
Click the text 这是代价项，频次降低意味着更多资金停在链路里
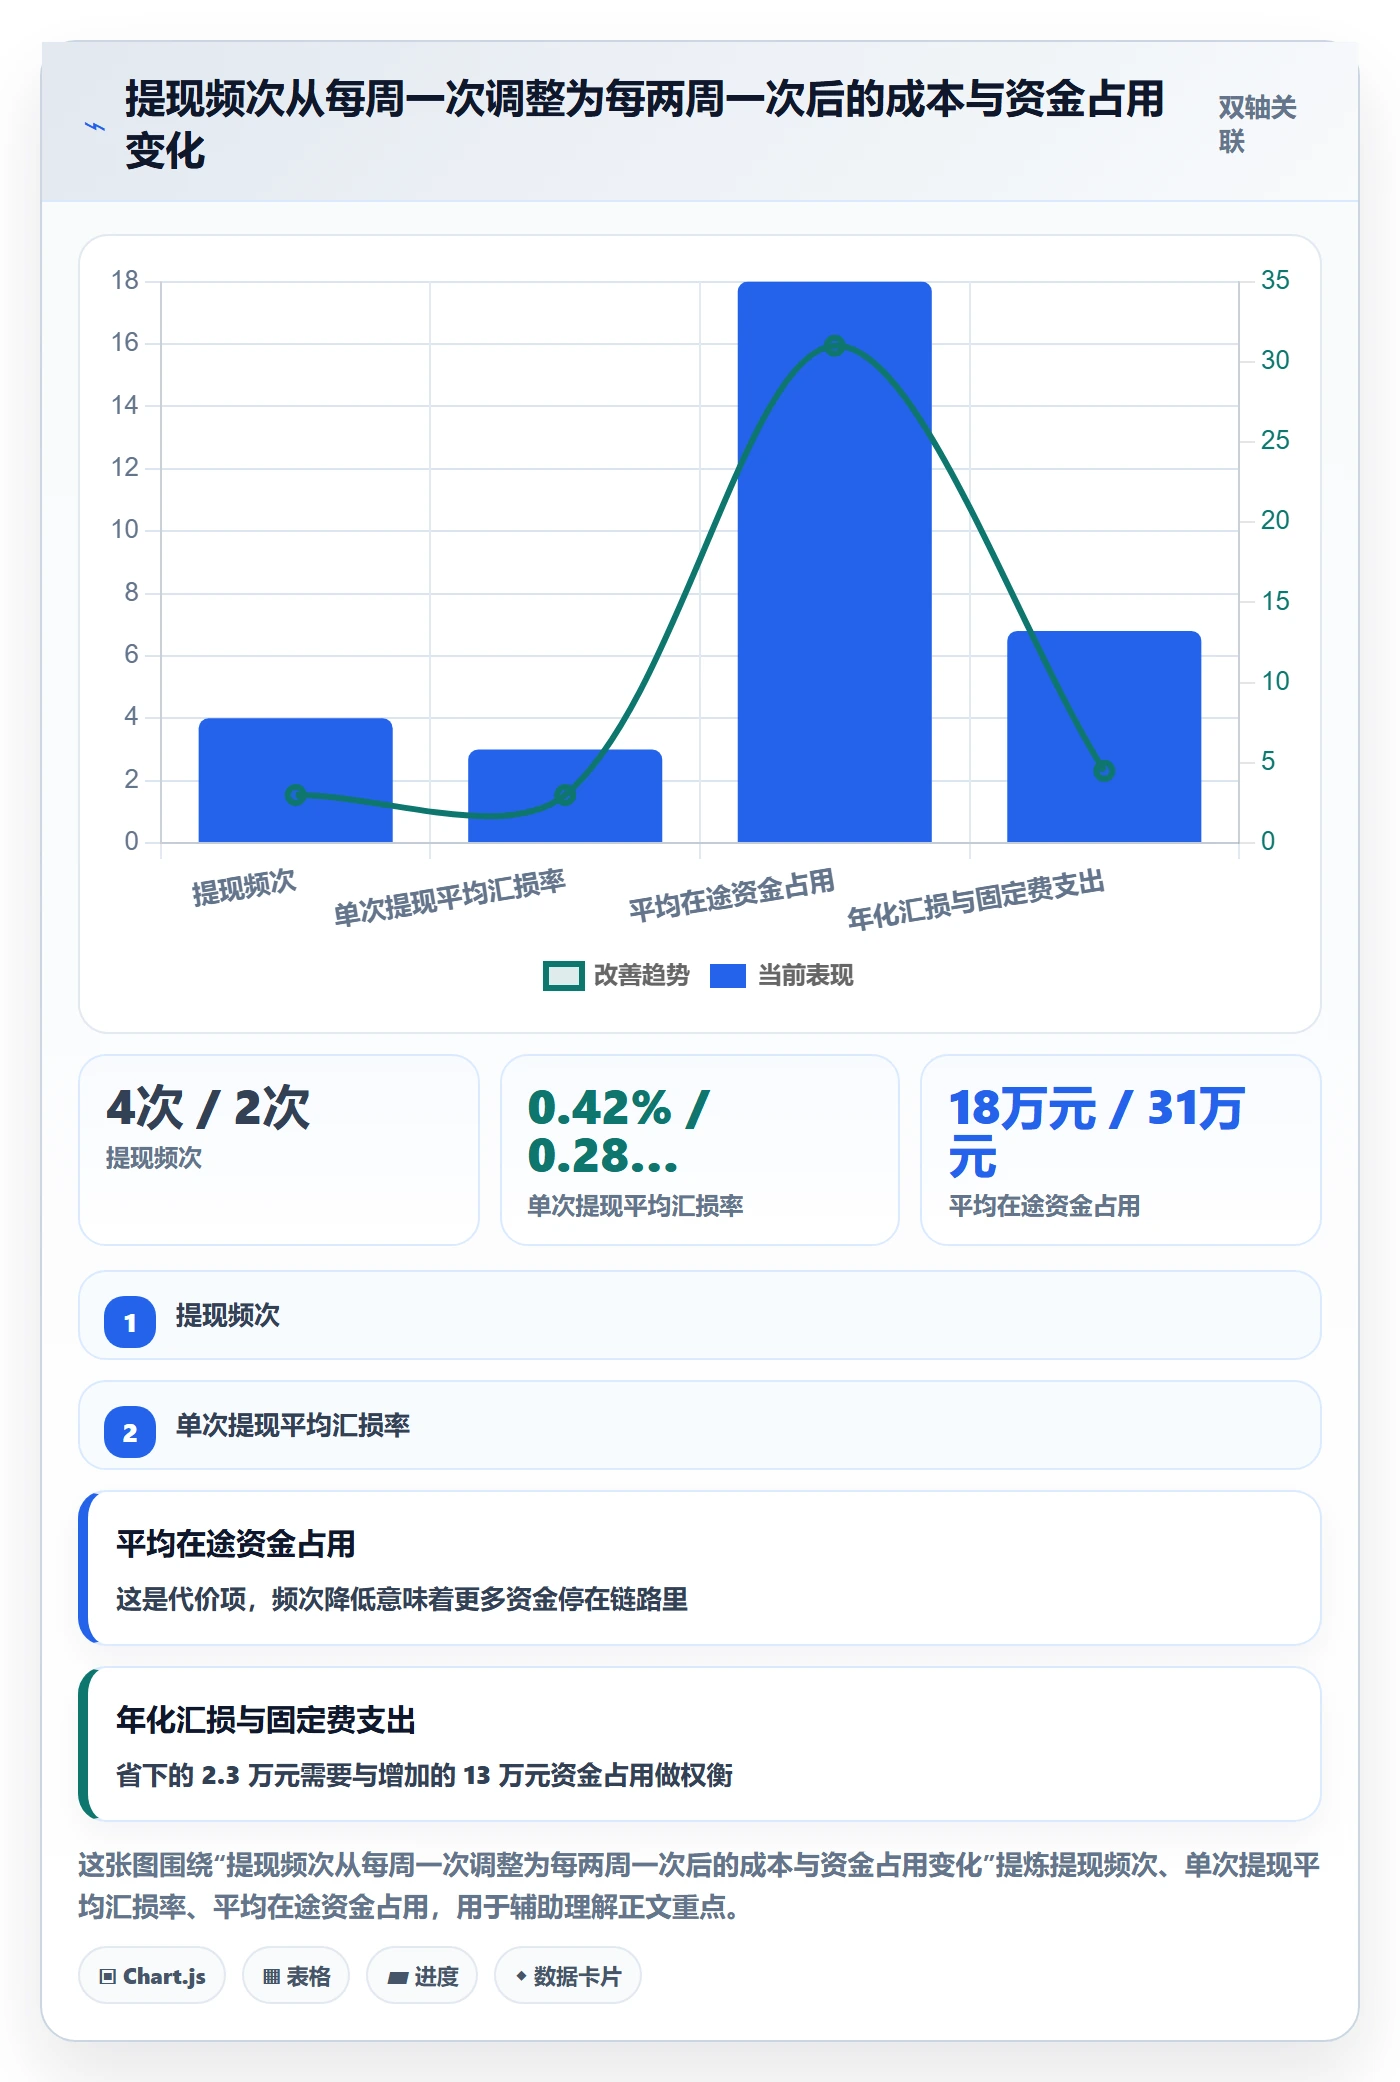click(x=402, y=1599)
